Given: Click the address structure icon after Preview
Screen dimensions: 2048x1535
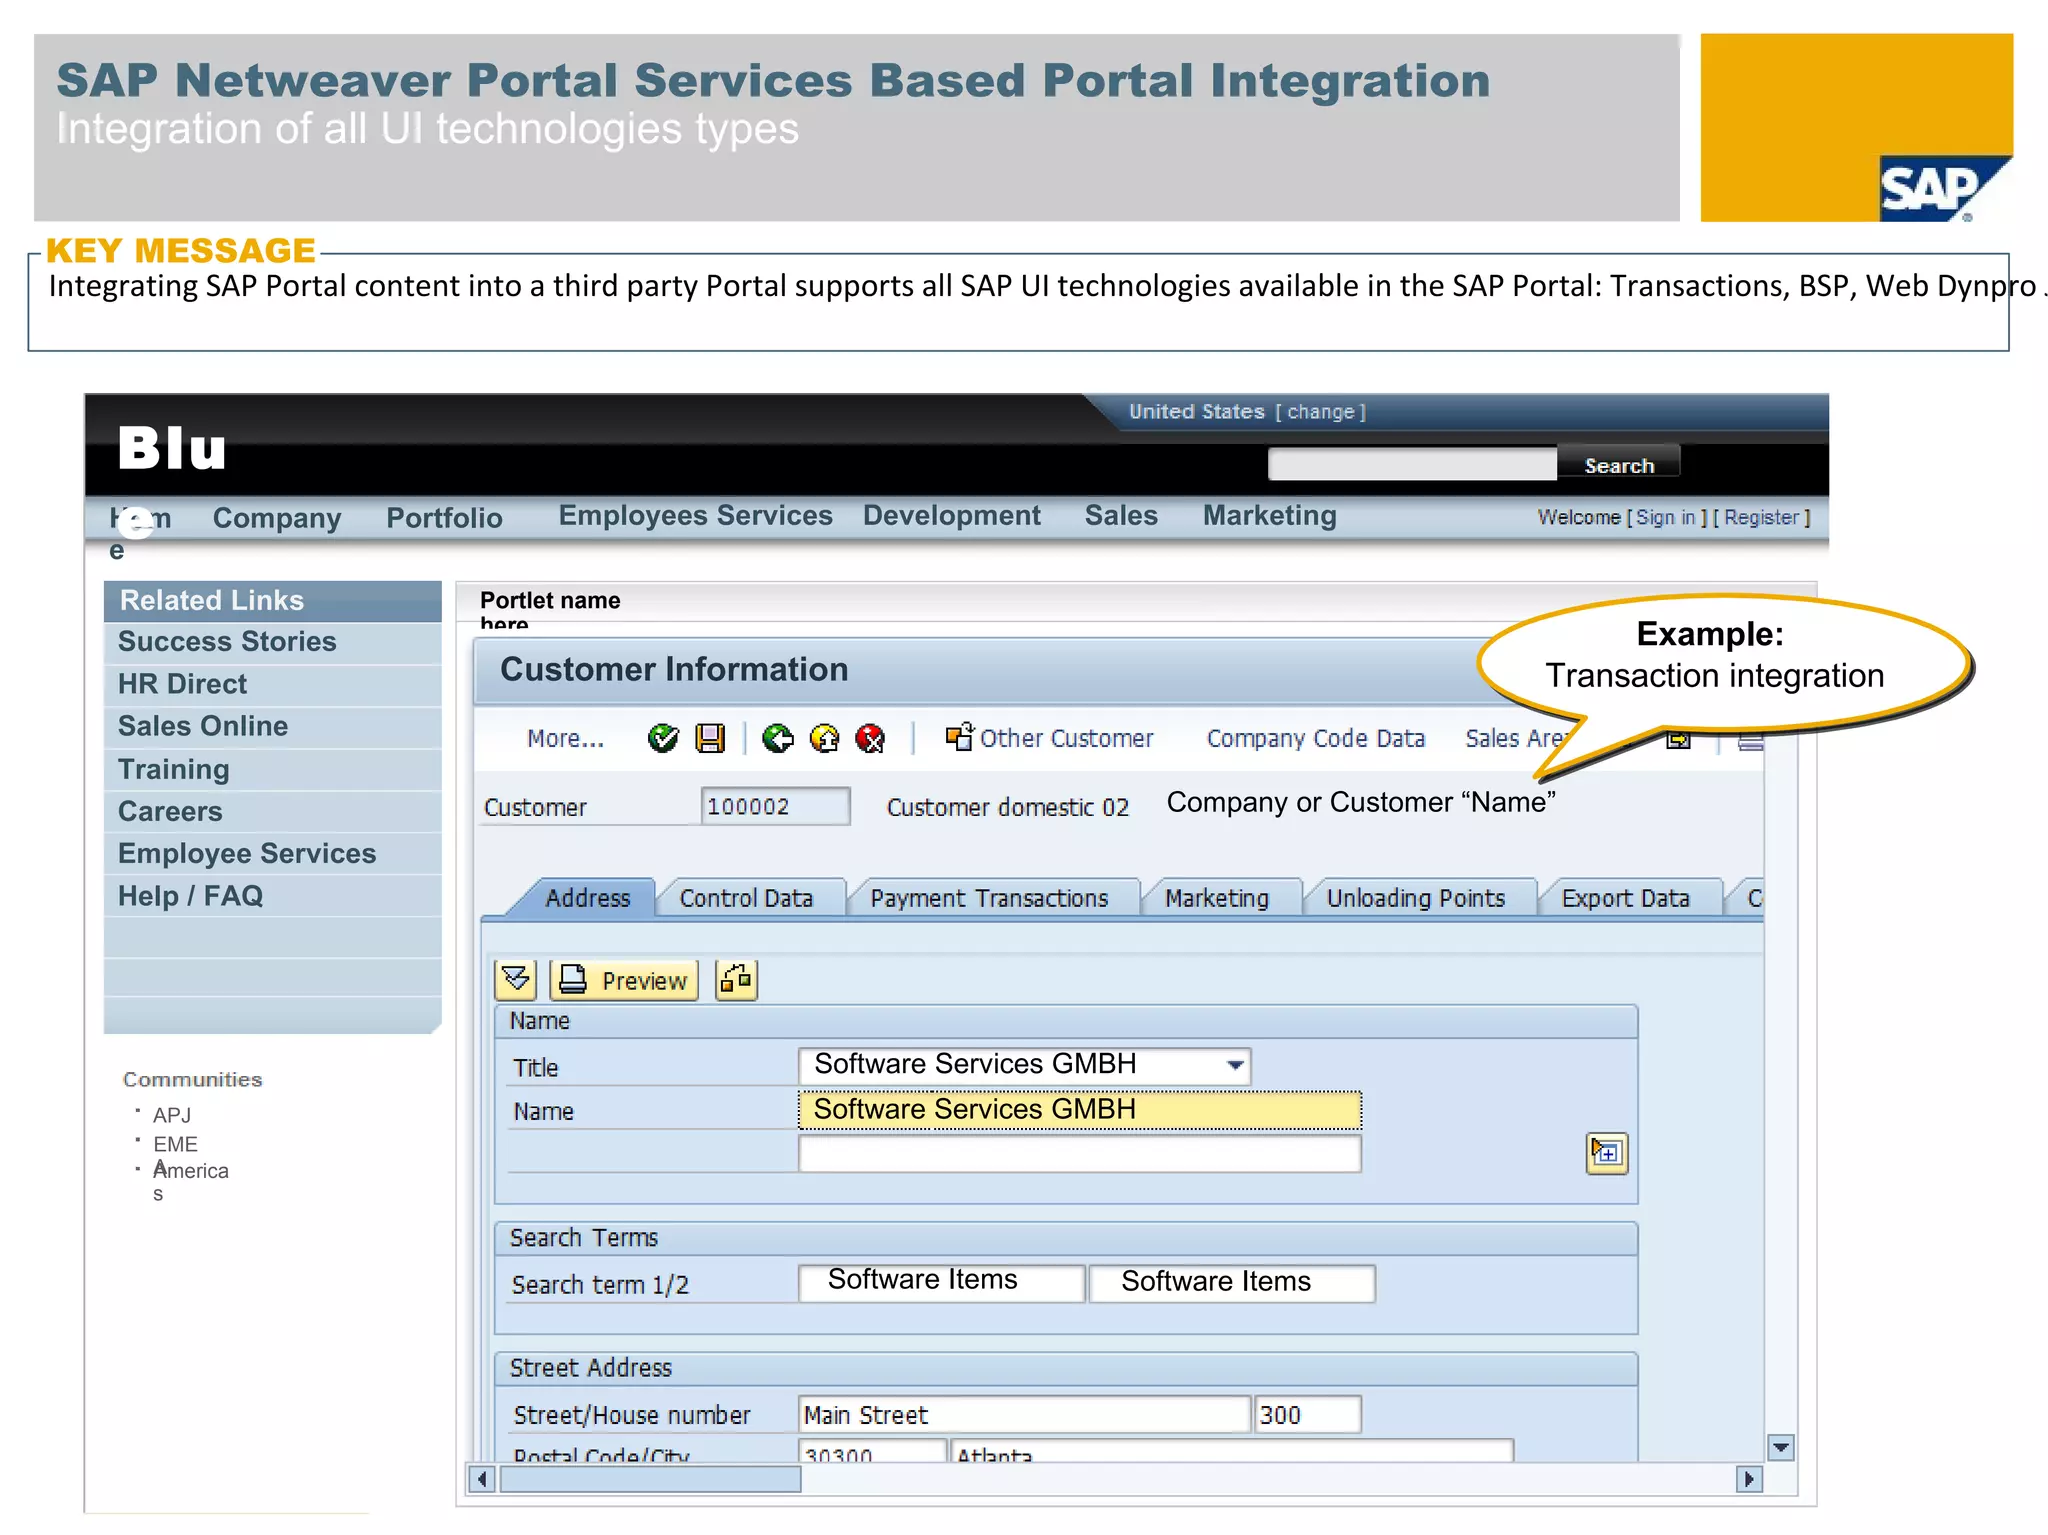Looking at the screenshot, I should tap(736, 979).
